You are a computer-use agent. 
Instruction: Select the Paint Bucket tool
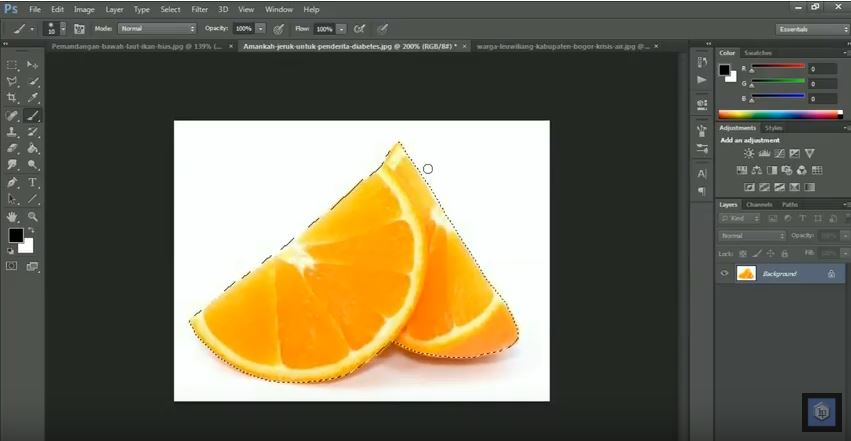[x=33, y=148]
